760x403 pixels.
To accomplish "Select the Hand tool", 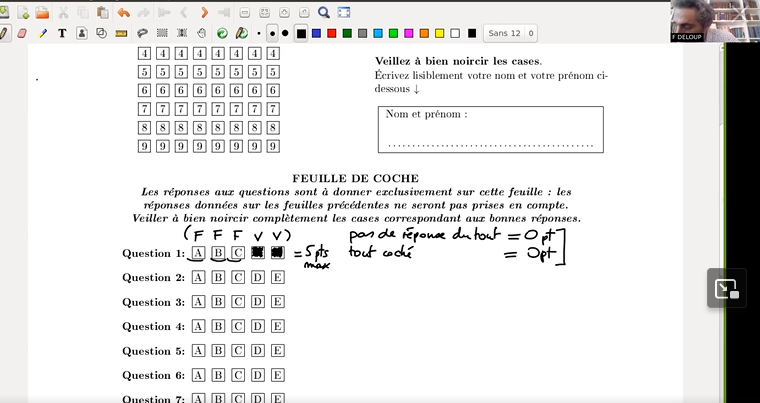I will pyautogui.click(x=201, y=33).
